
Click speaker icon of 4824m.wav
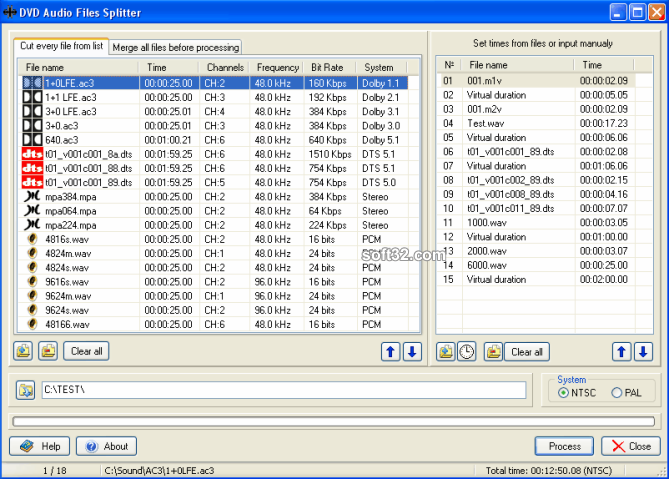coord(32,253)
